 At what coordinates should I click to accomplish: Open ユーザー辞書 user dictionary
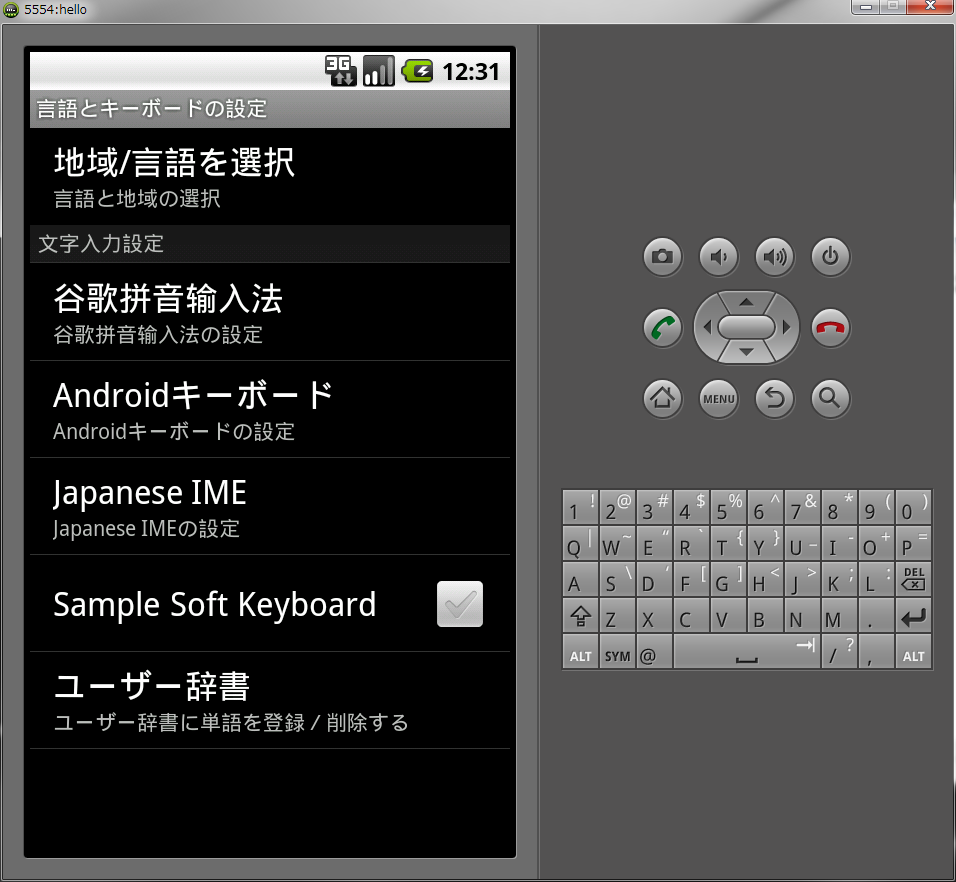coord(270,700)
